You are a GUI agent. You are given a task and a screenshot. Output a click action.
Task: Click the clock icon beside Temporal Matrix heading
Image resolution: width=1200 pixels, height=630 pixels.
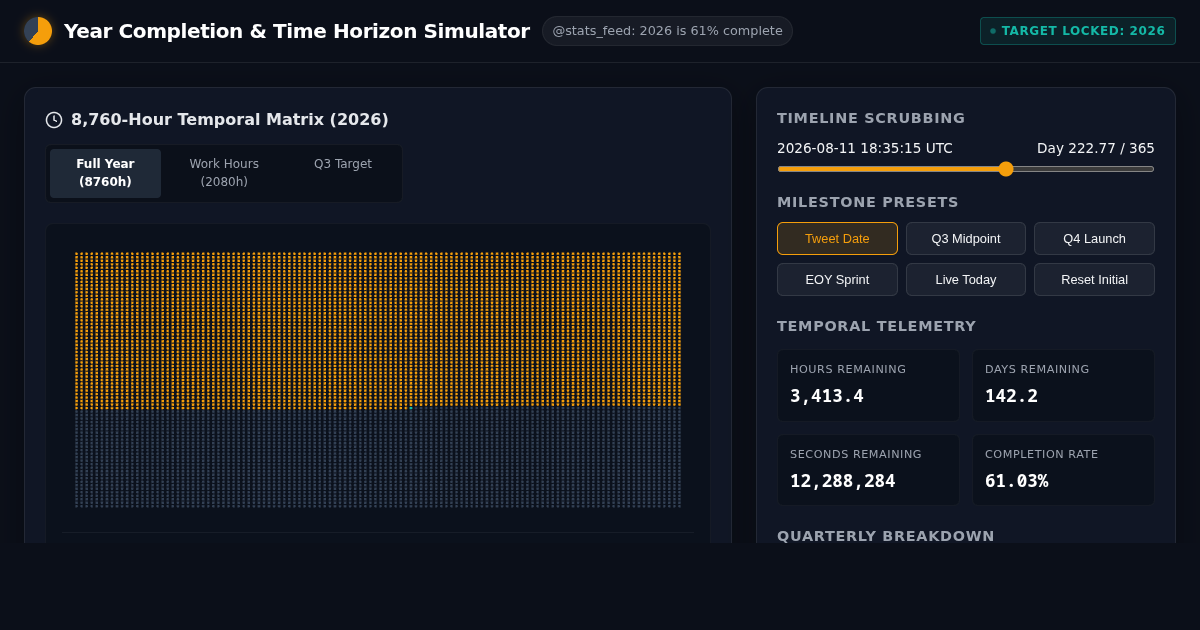tap(54, 120)
